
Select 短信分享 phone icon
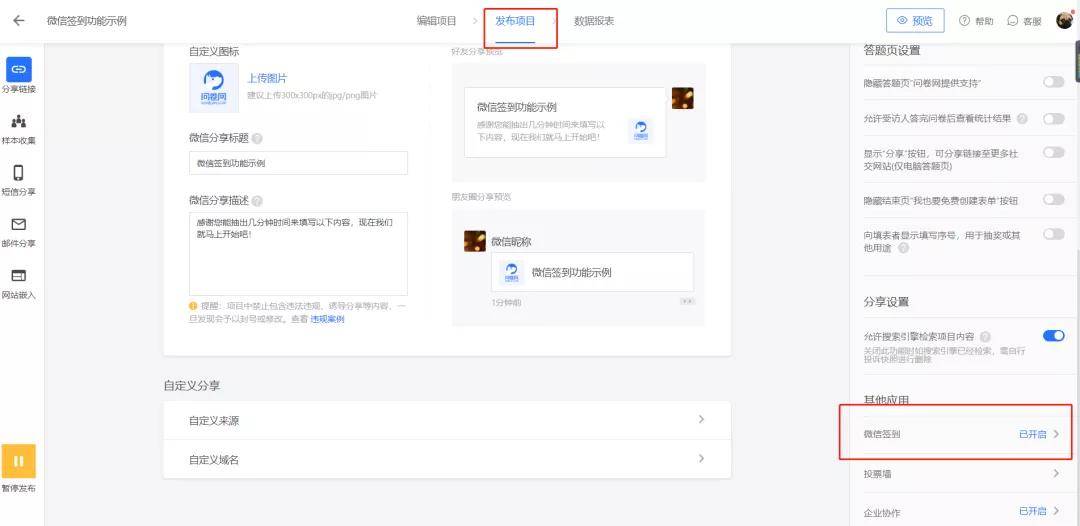click(x=19, y=173)
